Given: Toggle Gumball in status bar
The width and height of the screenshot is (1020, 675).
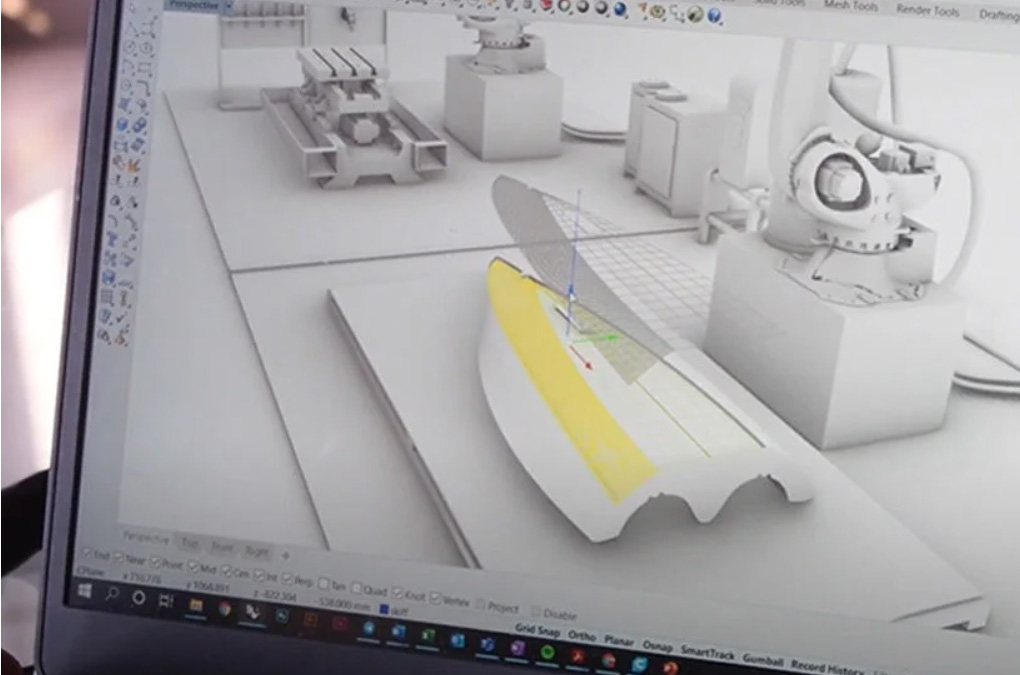Looking at the screenshot, I should [763, 659].
